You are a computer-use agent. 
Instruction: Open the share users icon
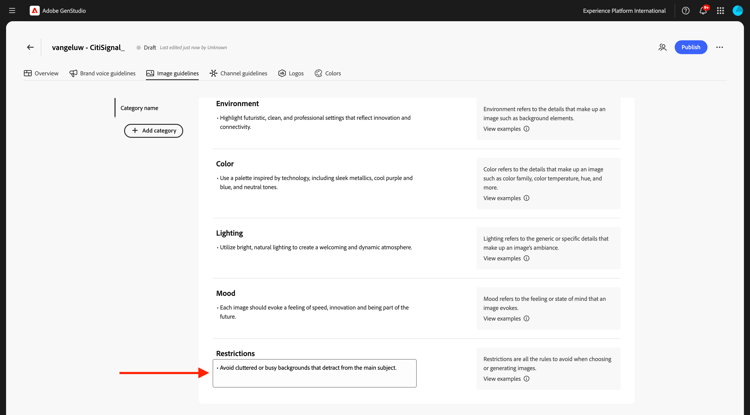click(x=662, y=47)
